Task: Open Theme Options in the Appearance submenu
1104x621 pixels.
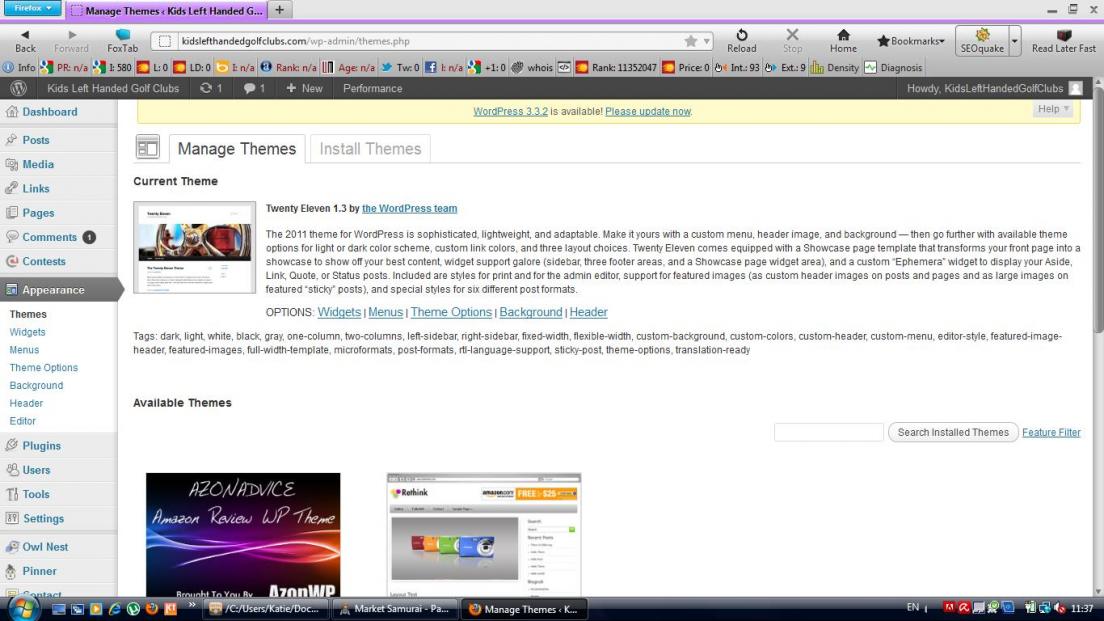Action: 44,368
